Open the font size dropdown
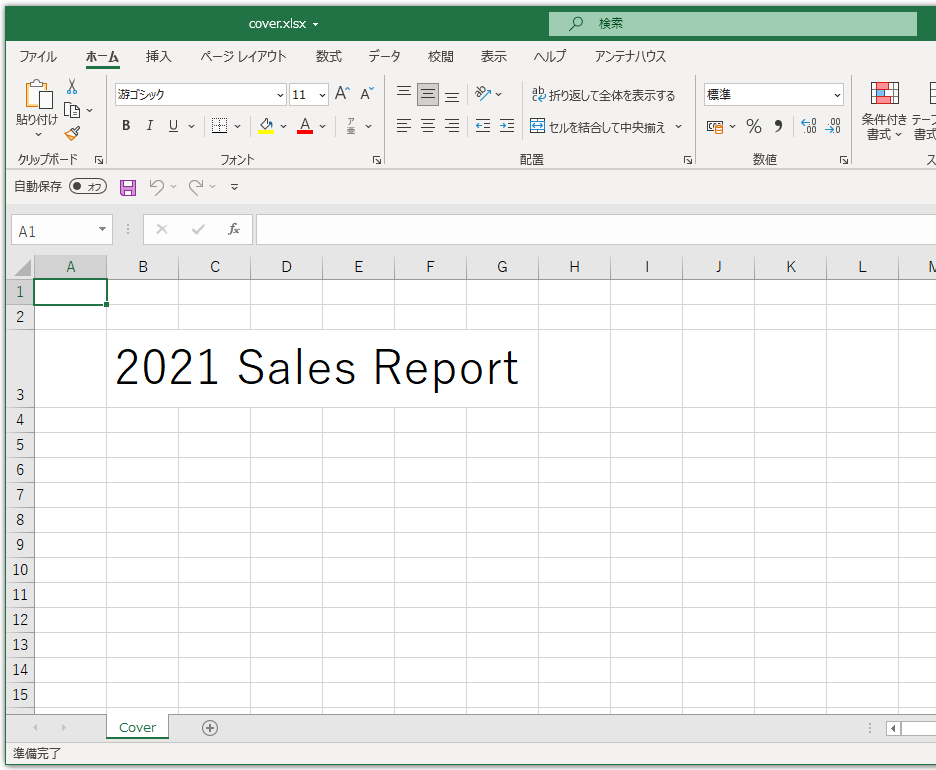The image size is (936, 770). point(322,95)
